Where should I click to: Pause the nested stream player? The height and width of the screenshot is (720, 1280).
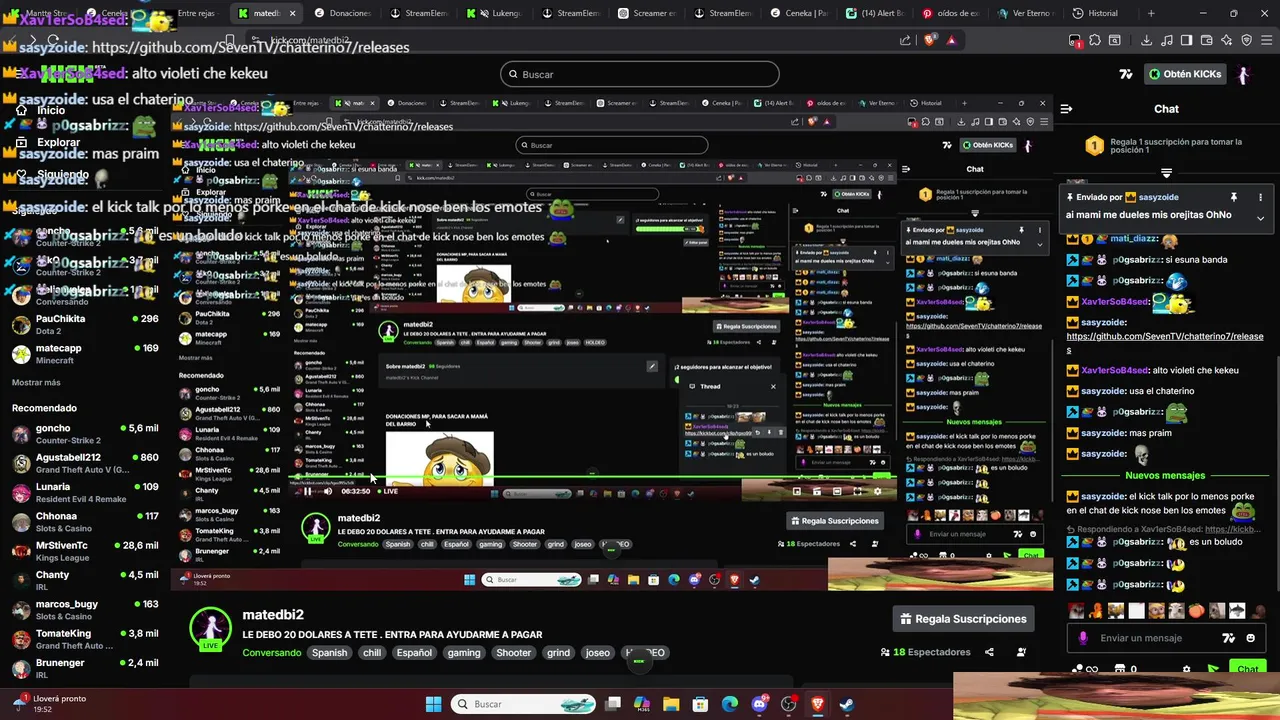click(x=307, y=491)
